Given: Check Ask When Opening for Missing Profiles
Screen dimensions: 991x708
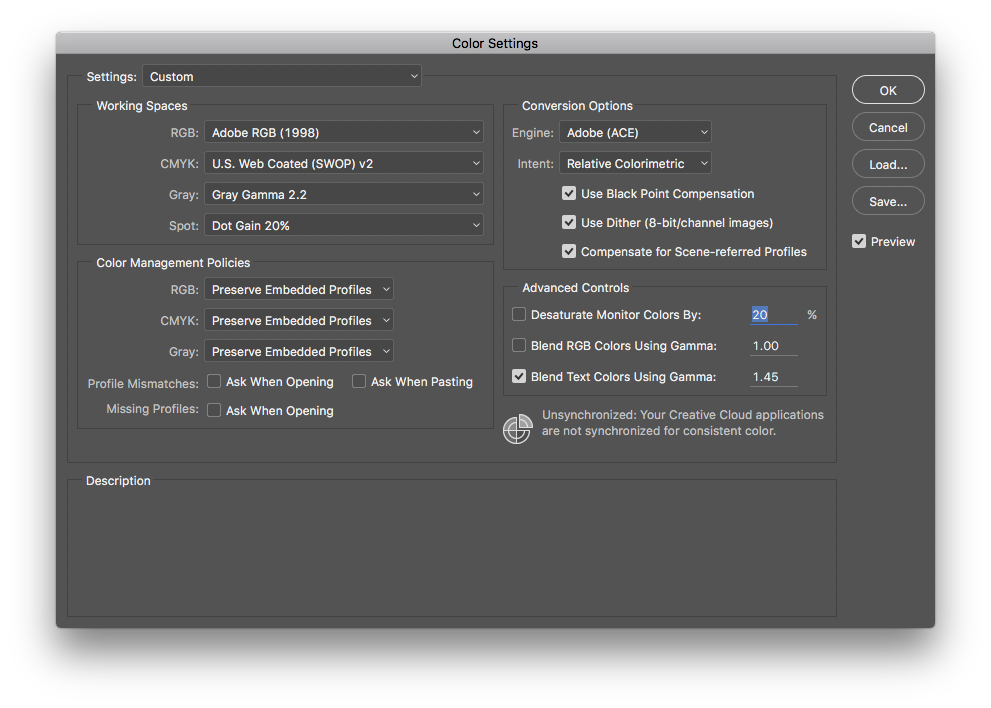Looking at the screenshot, I should pos(214,411).
